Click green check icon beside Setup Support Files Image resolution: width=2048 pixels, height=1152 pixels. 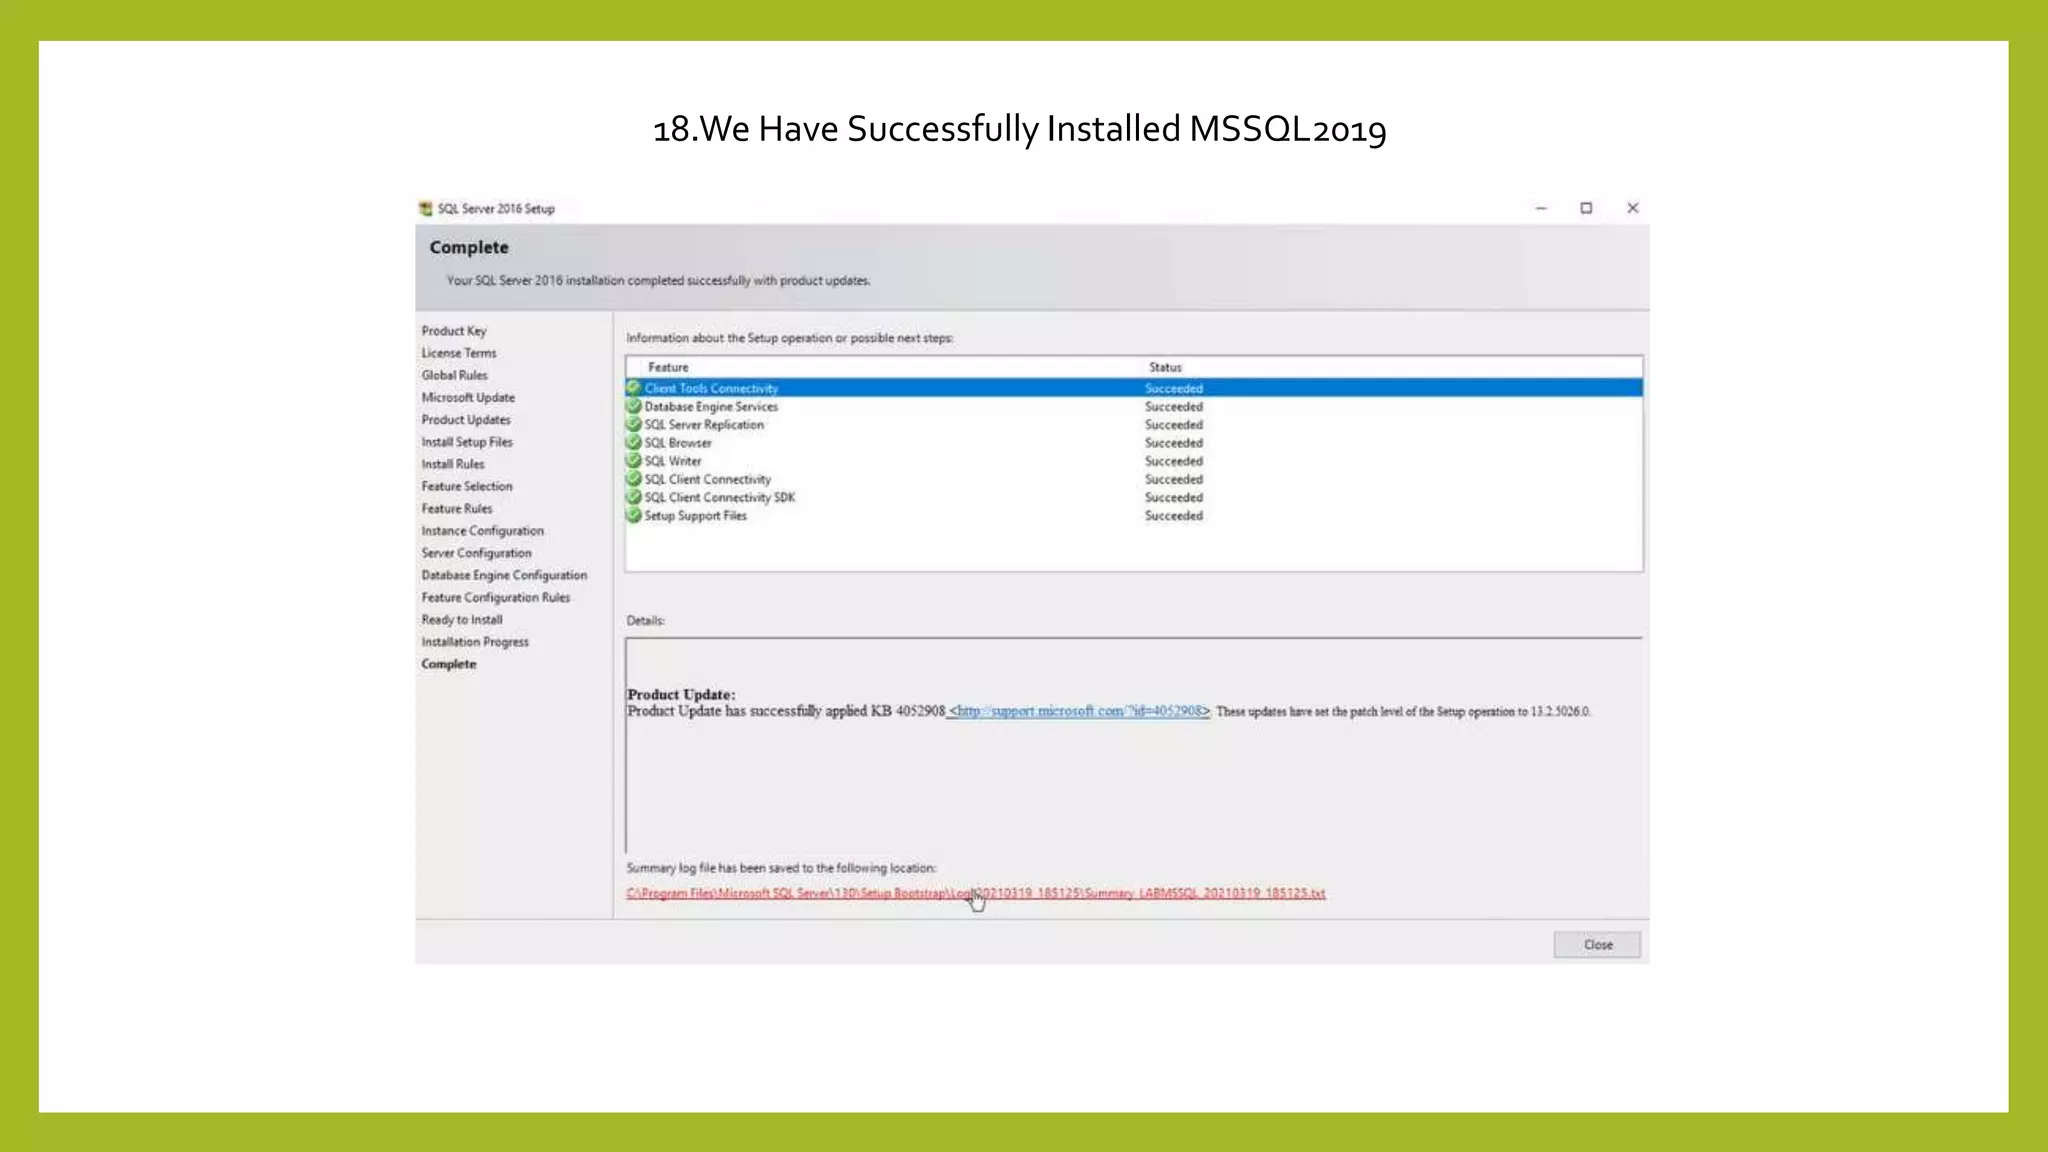633,515
